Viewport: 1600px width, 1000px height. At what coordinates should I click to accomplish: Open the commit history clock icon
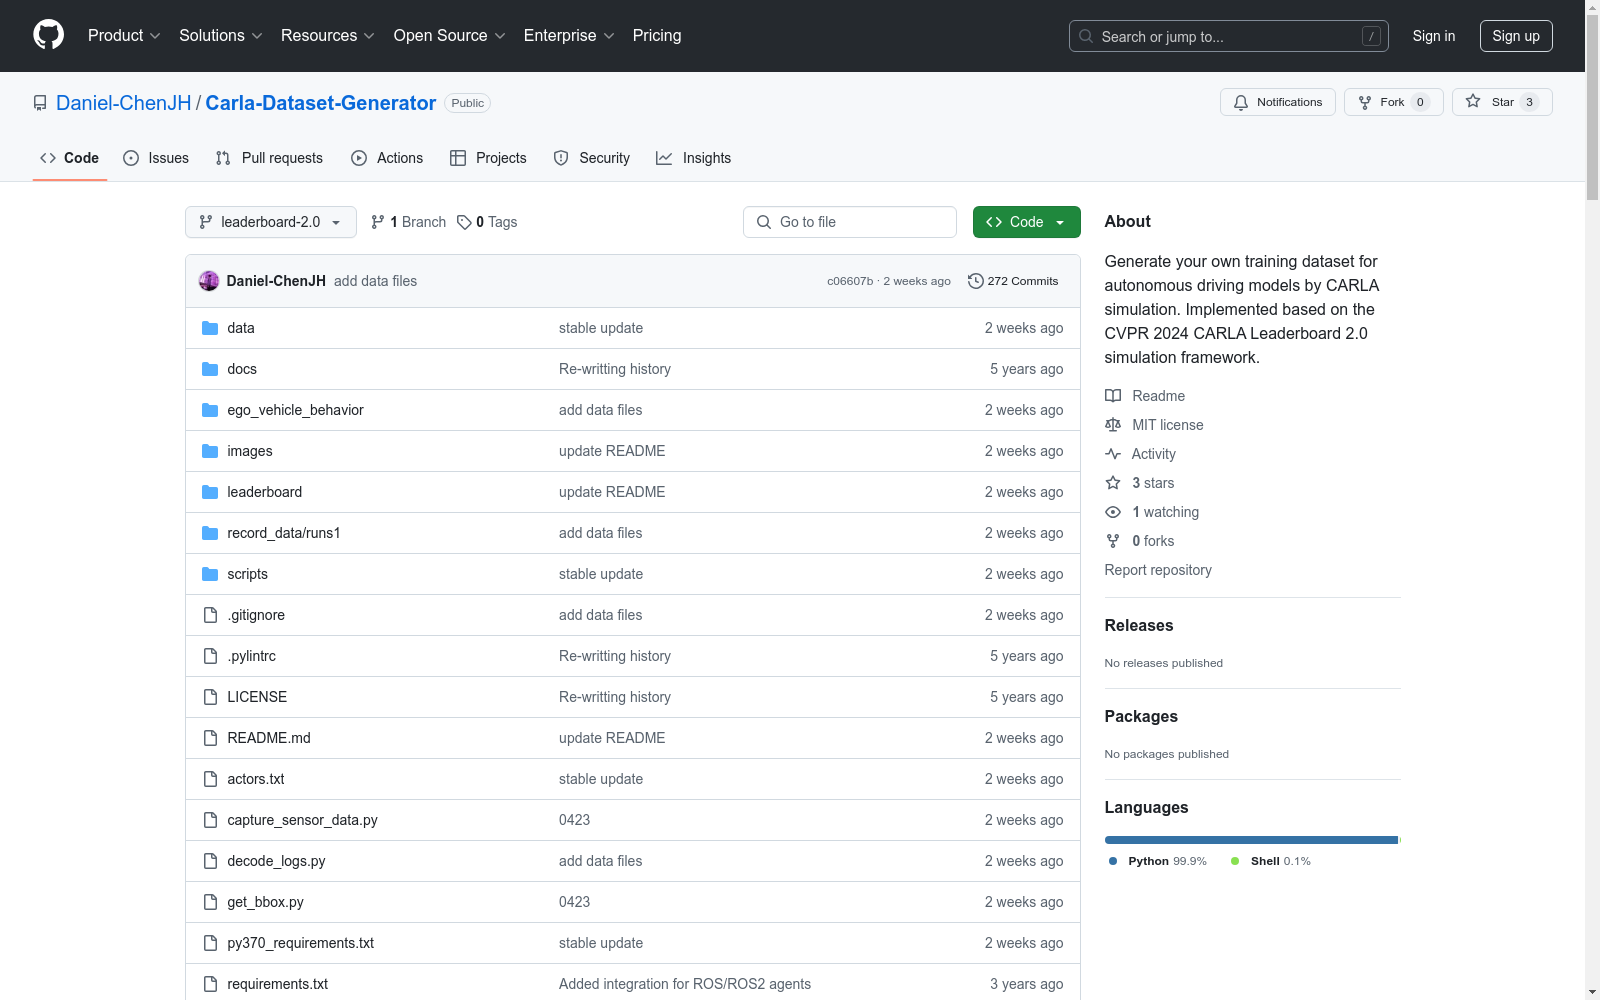click(x=975, y=281)
